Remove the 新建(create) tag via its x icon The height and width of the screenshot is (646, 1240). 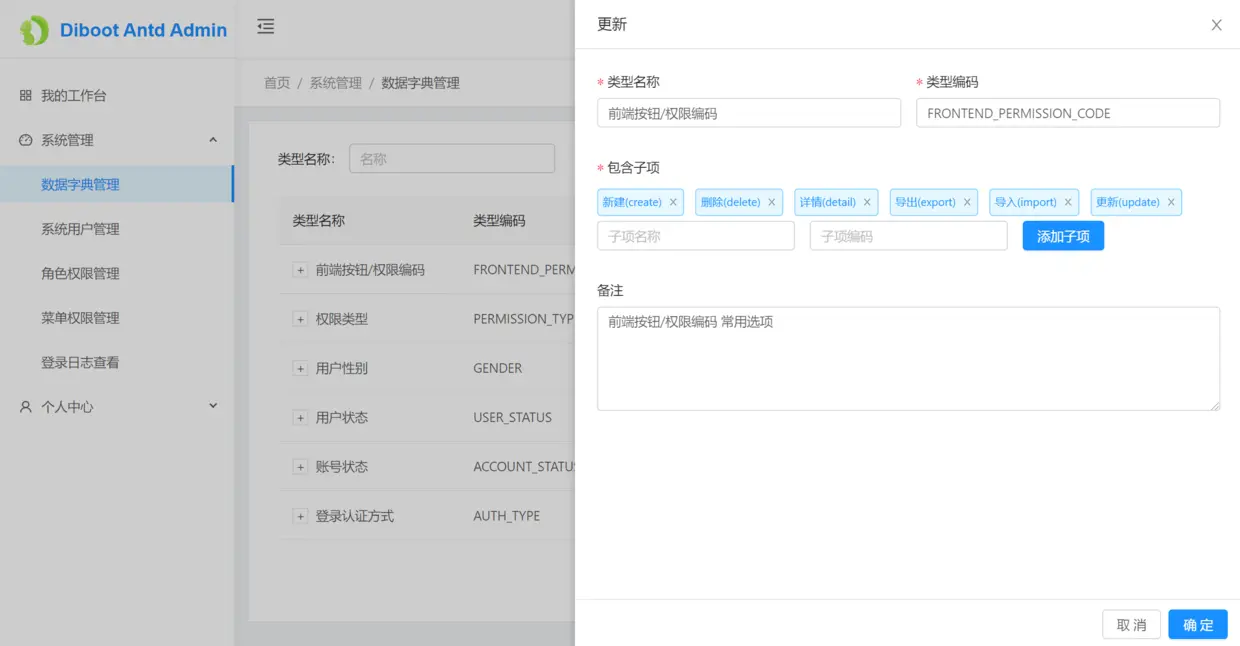point(670,202)
